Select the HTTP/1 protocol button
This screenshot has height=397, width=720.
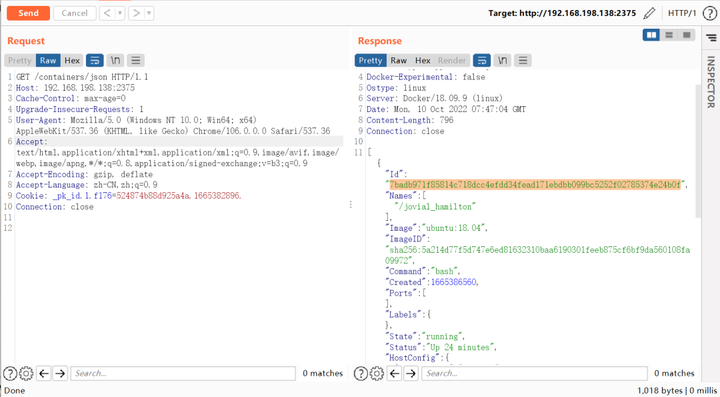pos(682,13)
